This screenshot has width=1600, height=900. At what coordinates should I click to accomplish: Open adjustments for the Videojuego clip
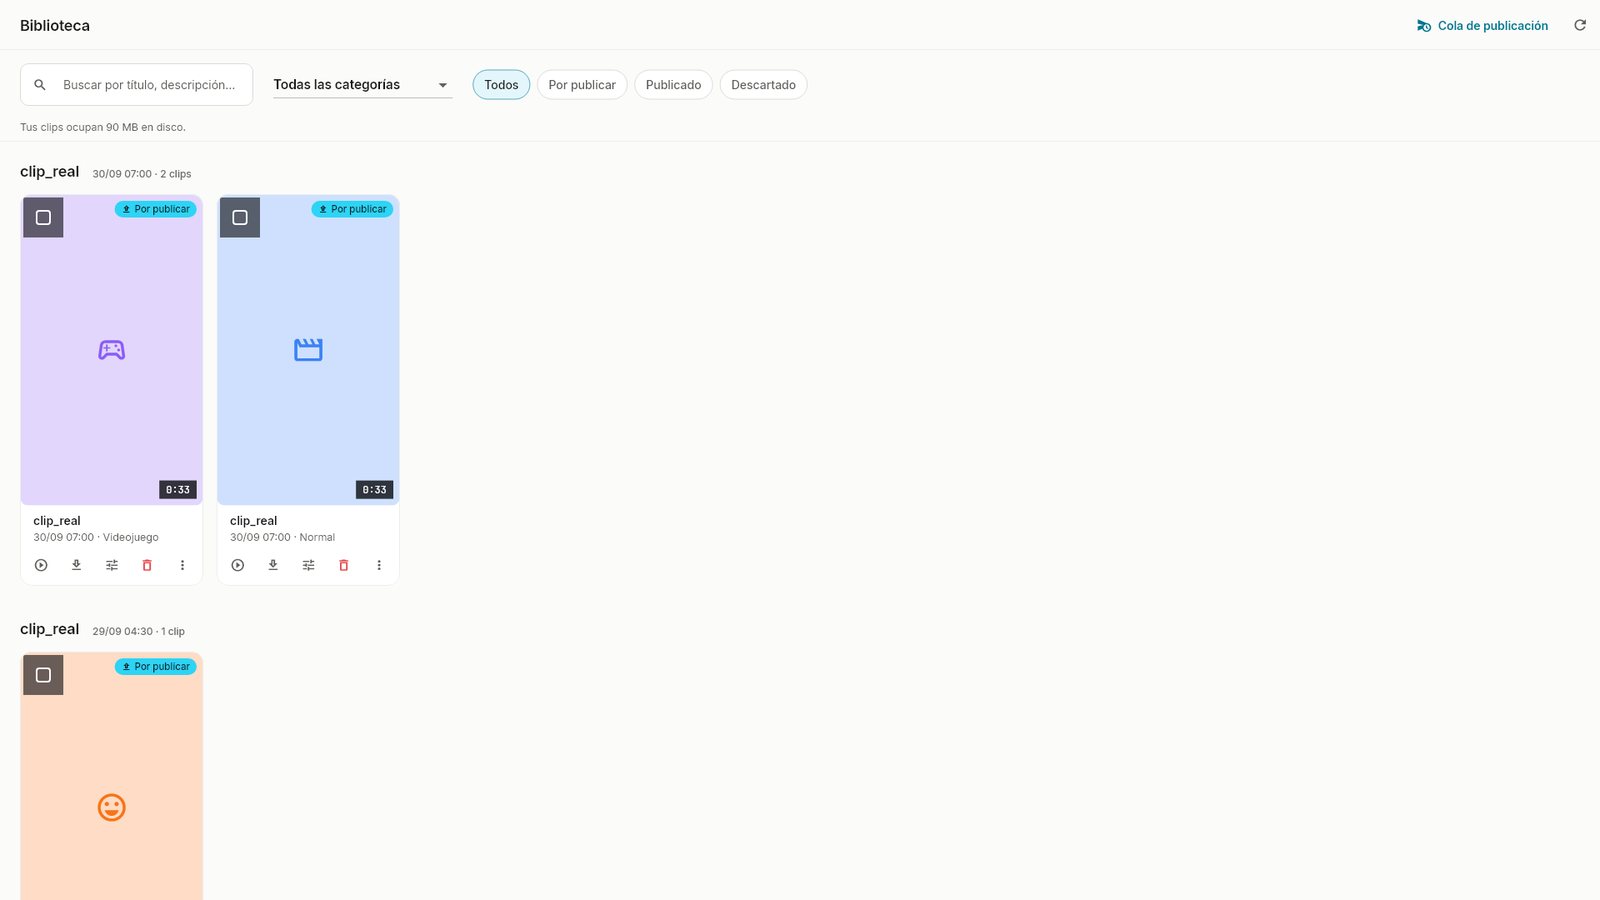tap(112, 565)
